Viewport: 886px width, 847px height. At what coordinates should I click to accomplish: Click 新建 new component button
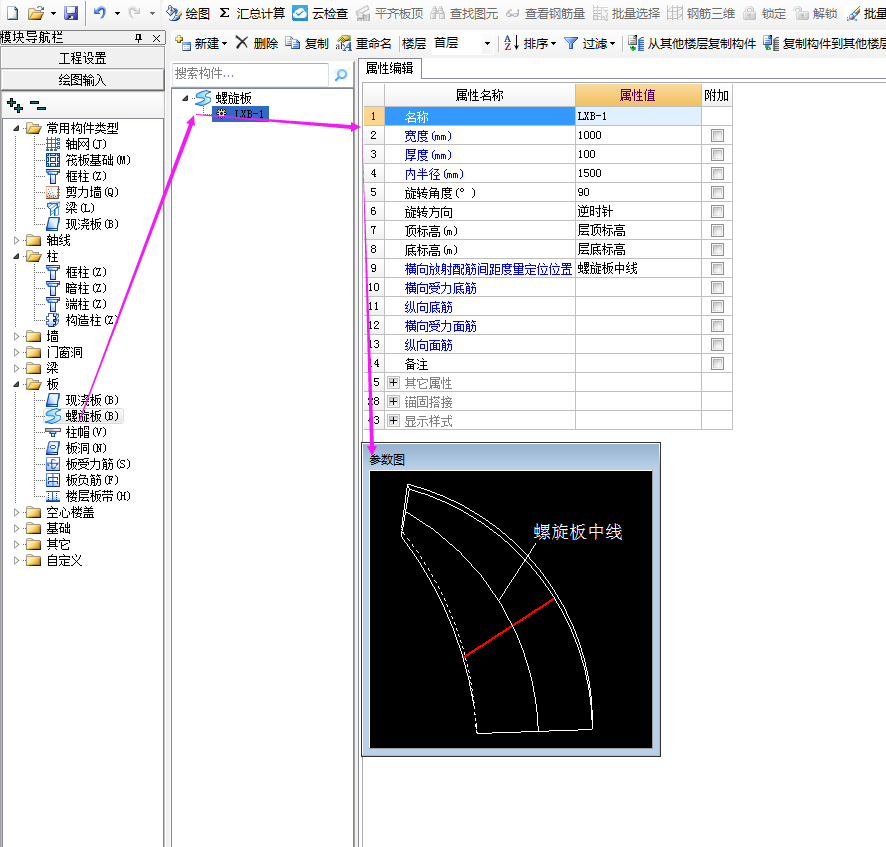click(x=201, y=43)
